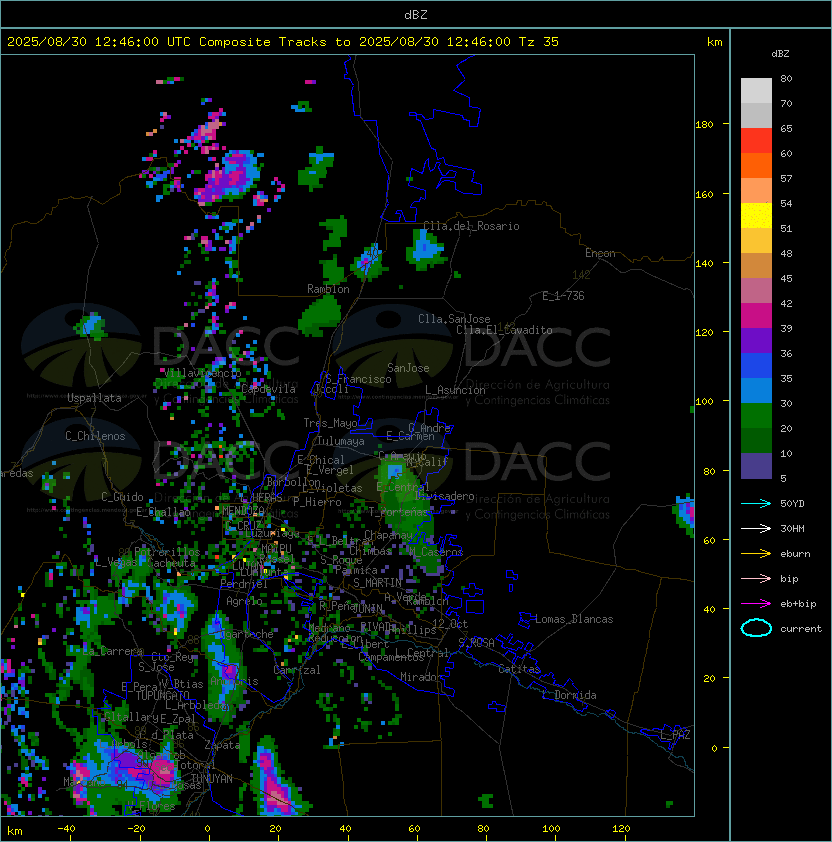Image resolution: width=832 pixels, height=842 pixels.
Task: Click the Tres_Mayo map label
Action: pyautogui.click(x=330, y=423)
